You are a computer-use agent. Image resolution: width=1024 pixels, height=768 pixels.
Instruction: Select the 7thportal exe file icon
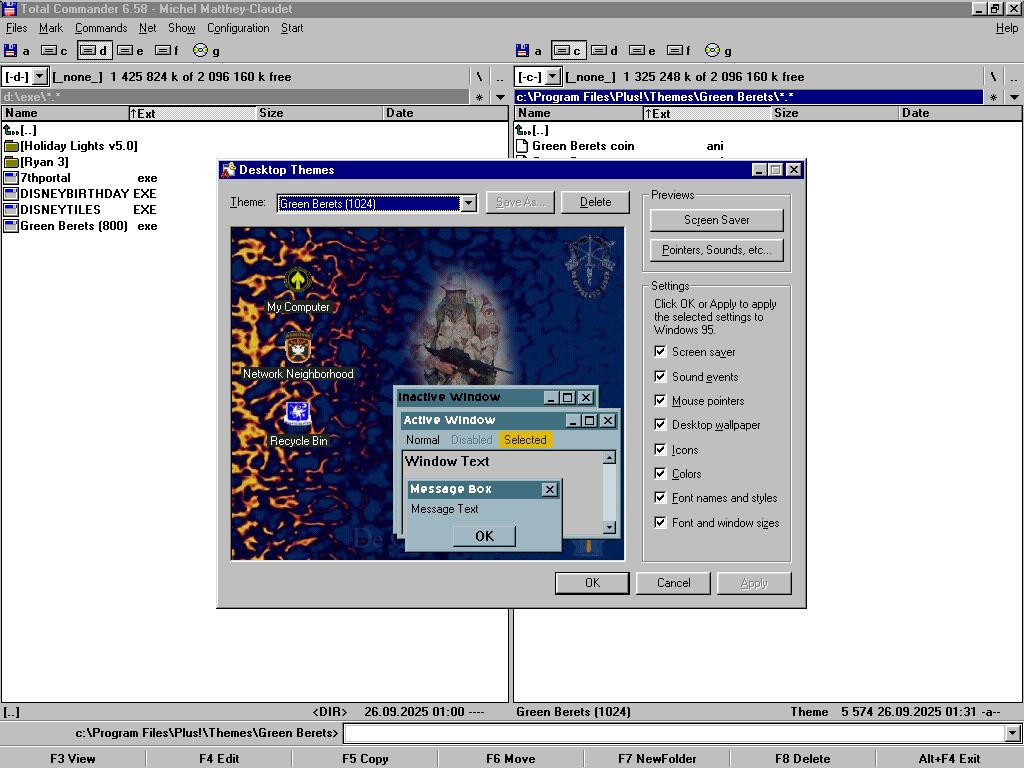pos(11,178)
